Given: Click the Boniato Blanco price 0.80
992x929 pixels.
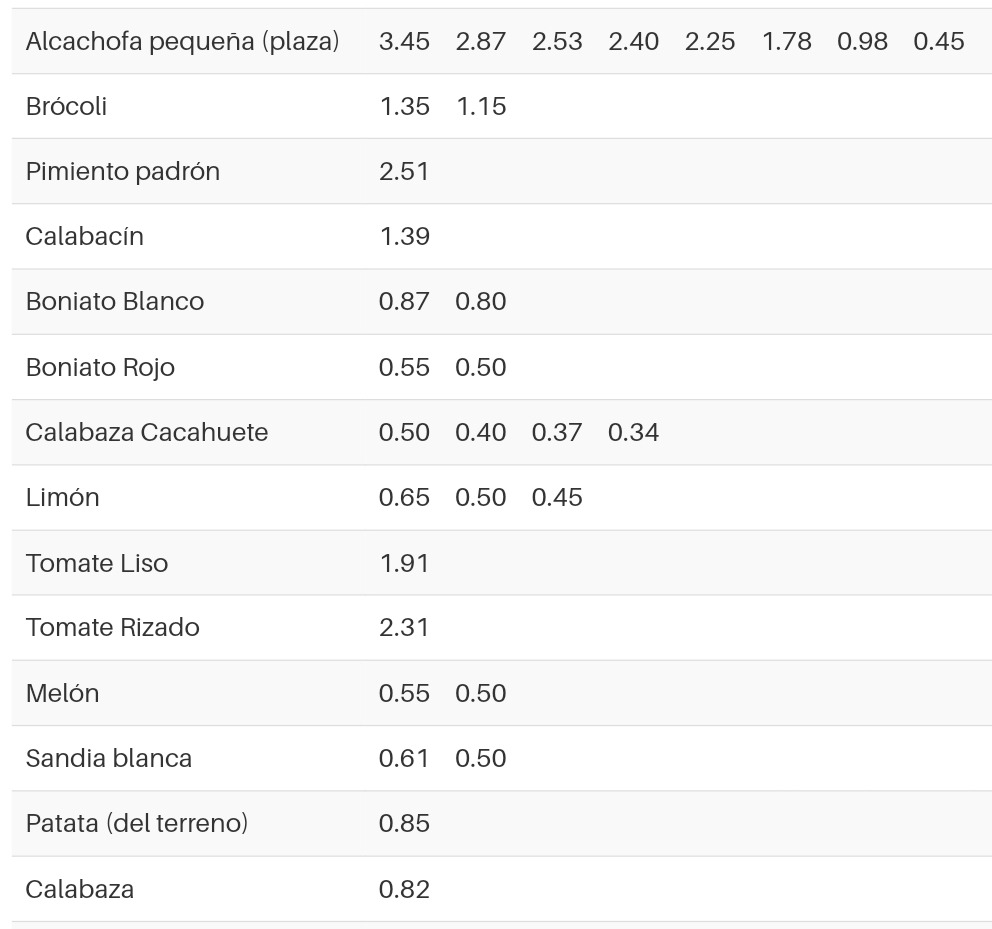Looking at the screenshot, I should (481, 302).
